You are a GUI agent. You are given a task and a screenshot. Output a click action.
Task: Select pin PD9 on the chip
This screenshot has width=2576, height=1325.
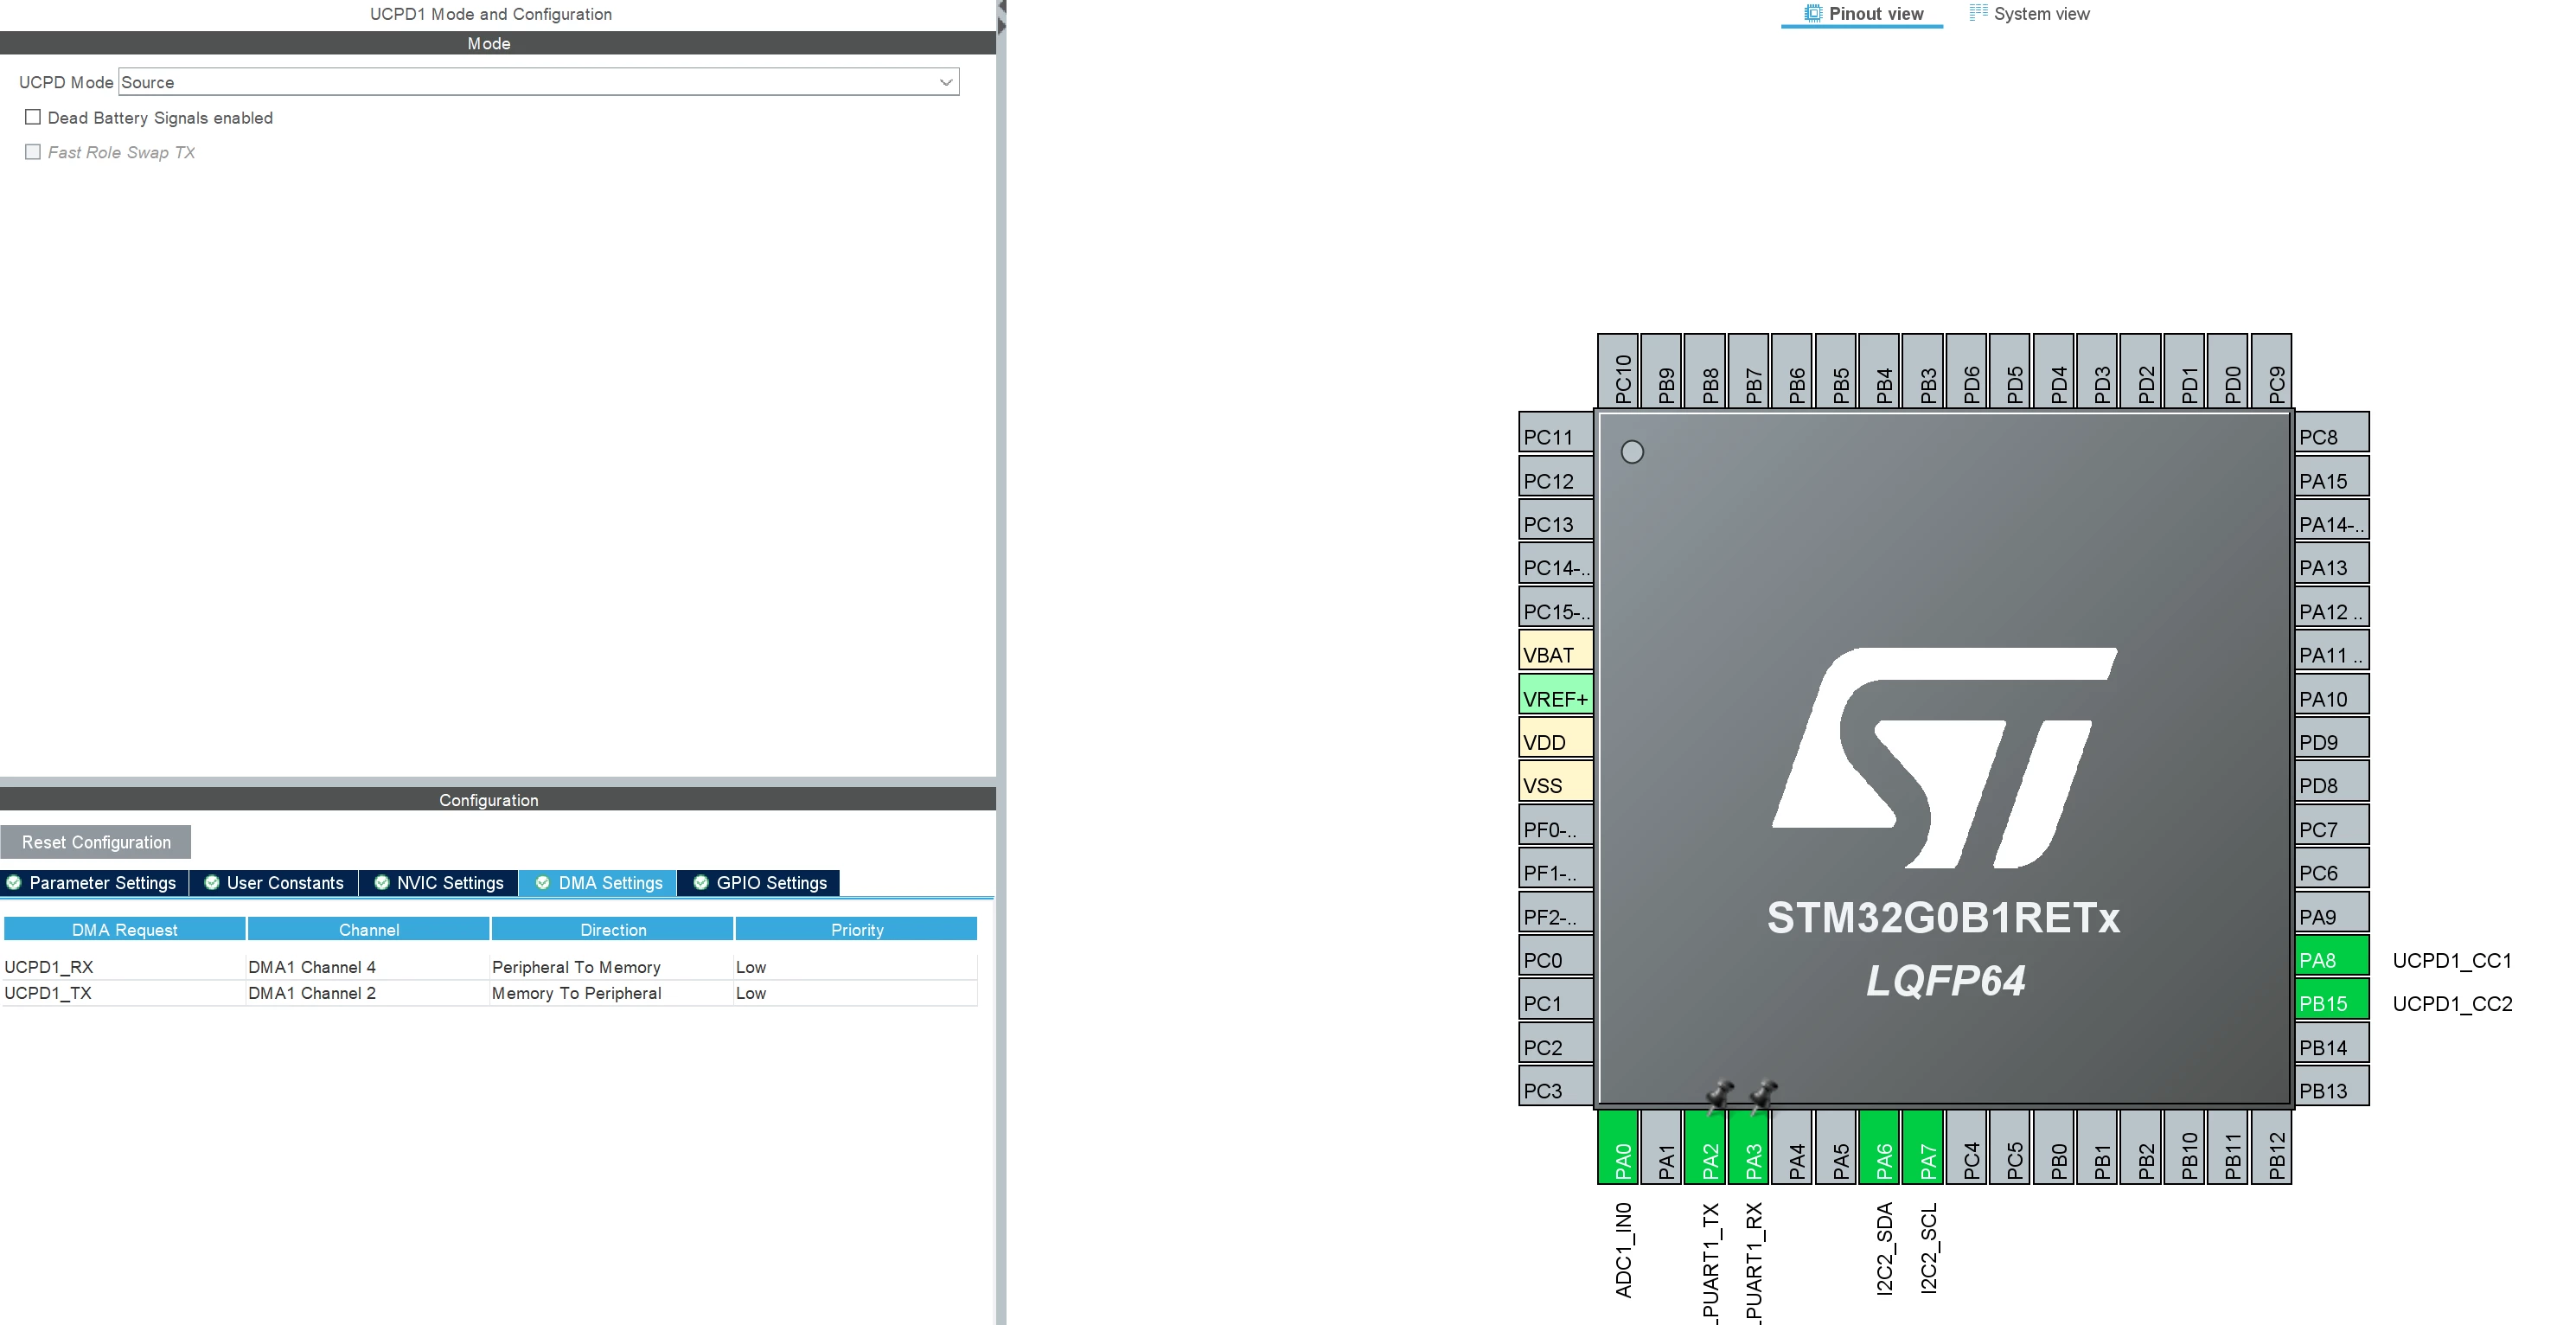(x=2332, y=738)
